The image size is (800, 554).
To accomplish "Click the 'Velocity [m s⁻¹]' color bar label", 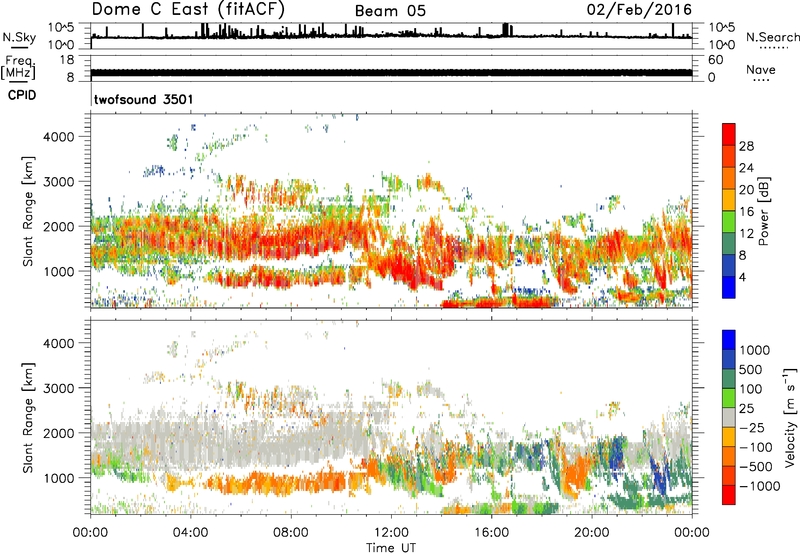I will (790, 417).
